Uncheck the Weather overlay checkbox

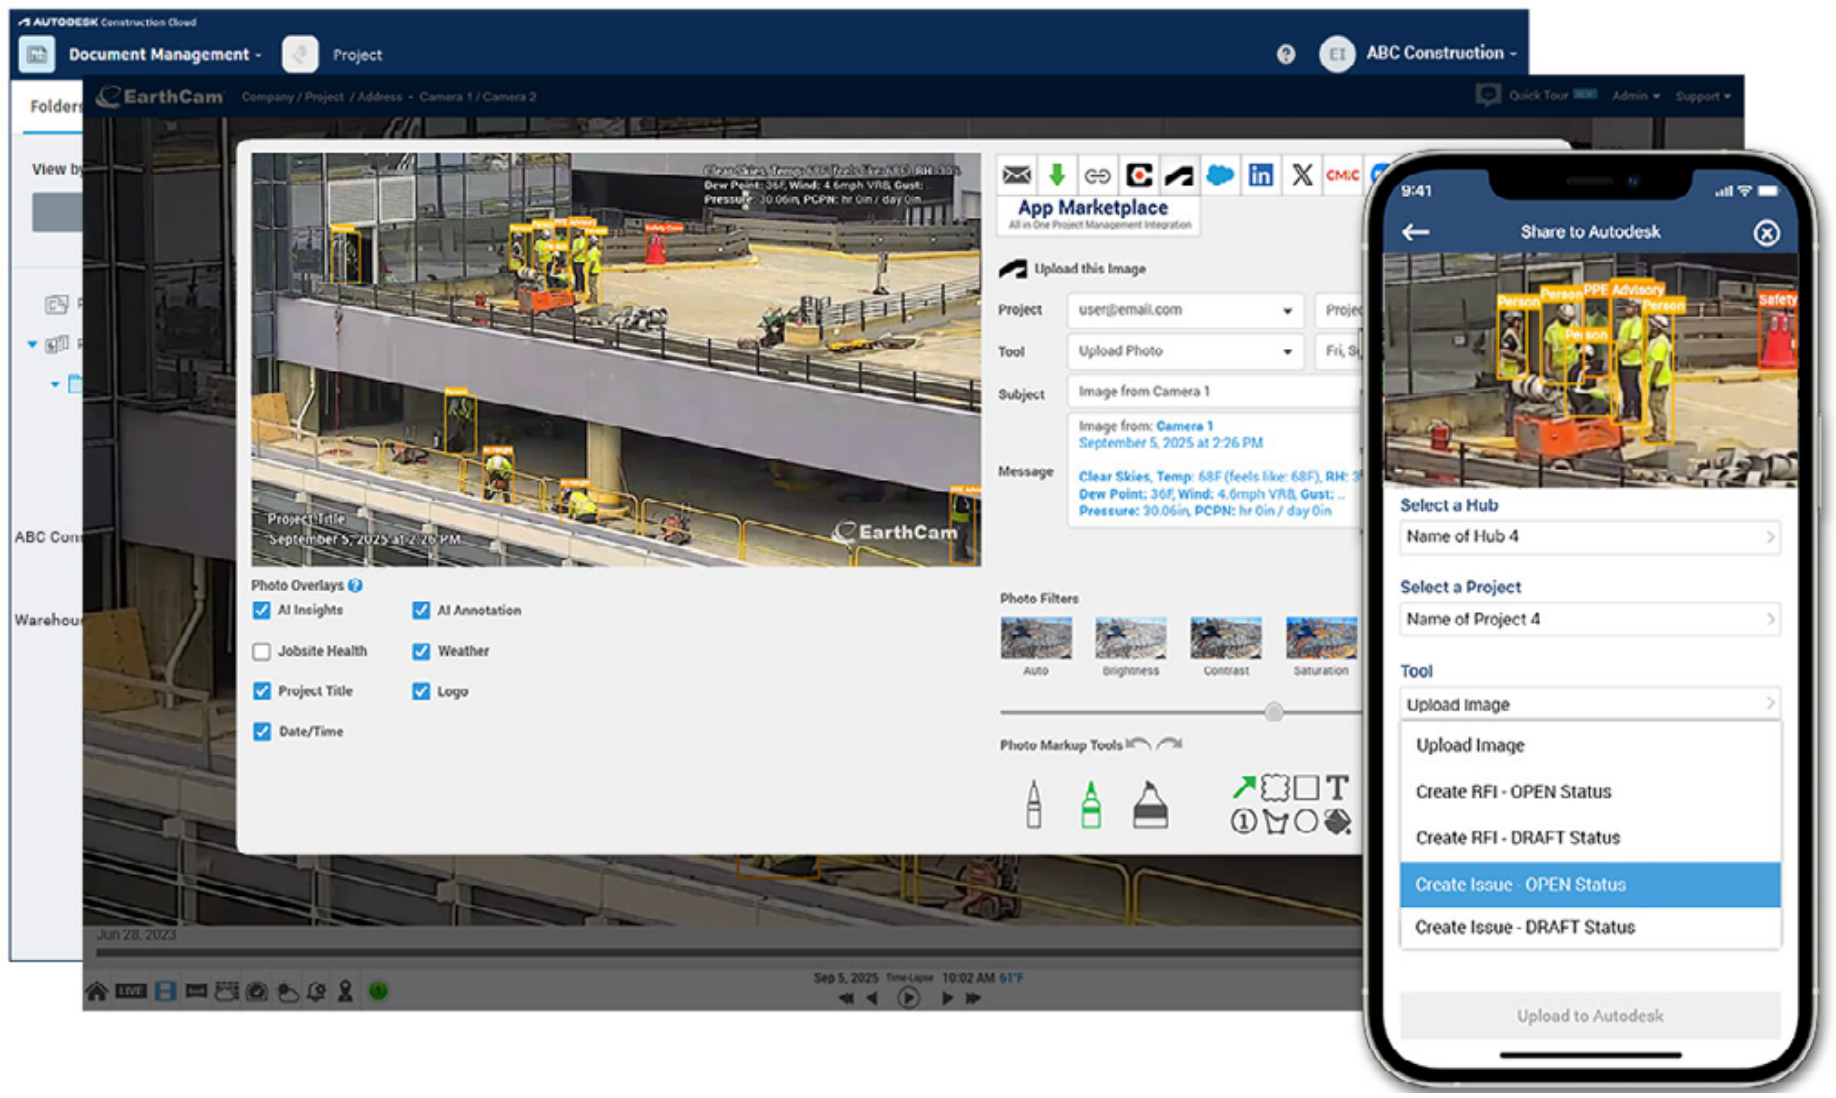[x=421, y=651]
